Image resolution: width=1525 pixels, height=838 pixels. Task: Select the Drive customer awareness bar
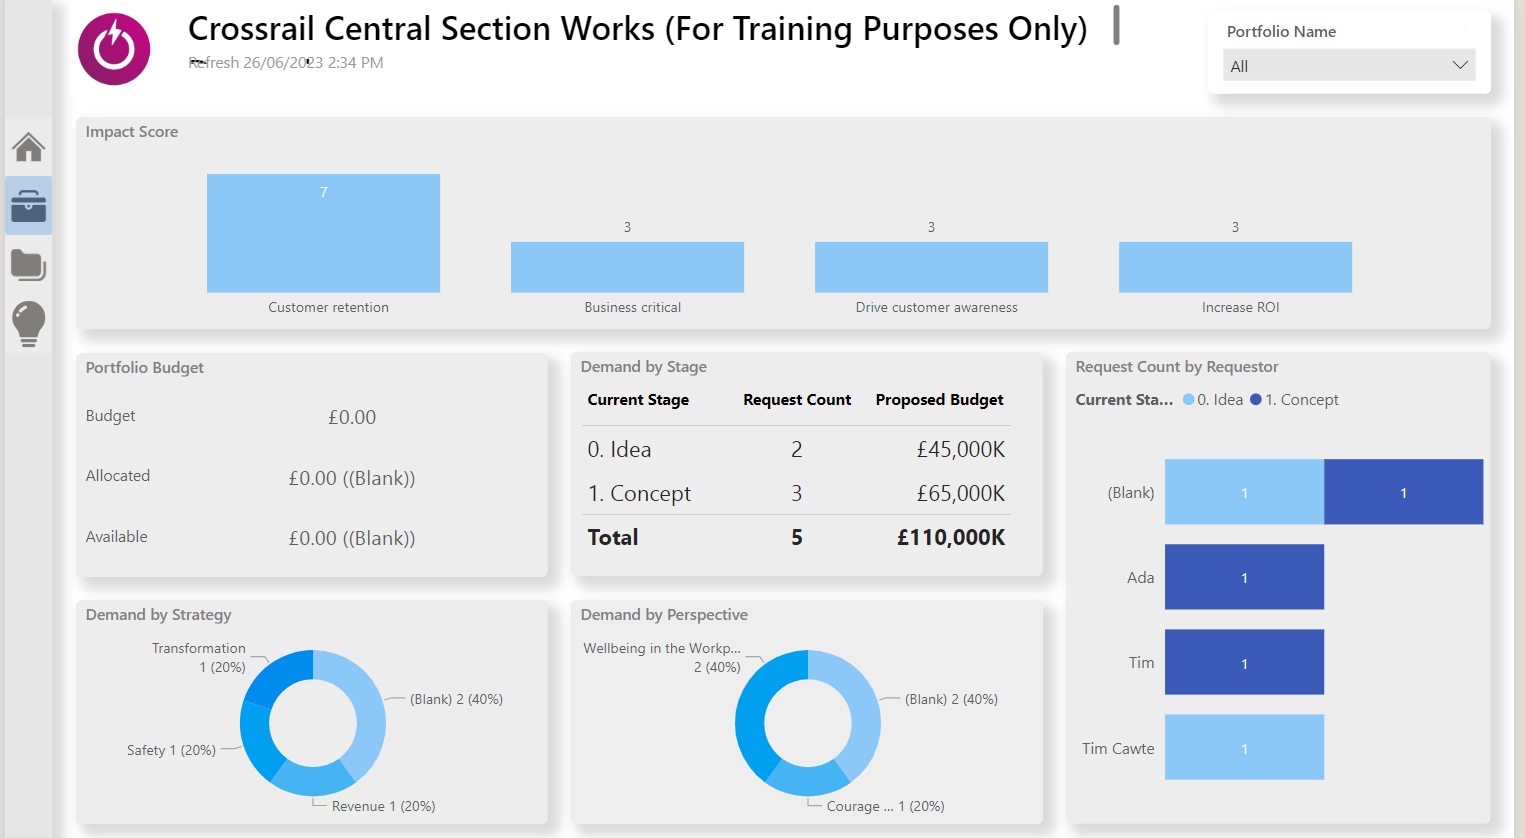pyautogui.click(x=931, y=267)
